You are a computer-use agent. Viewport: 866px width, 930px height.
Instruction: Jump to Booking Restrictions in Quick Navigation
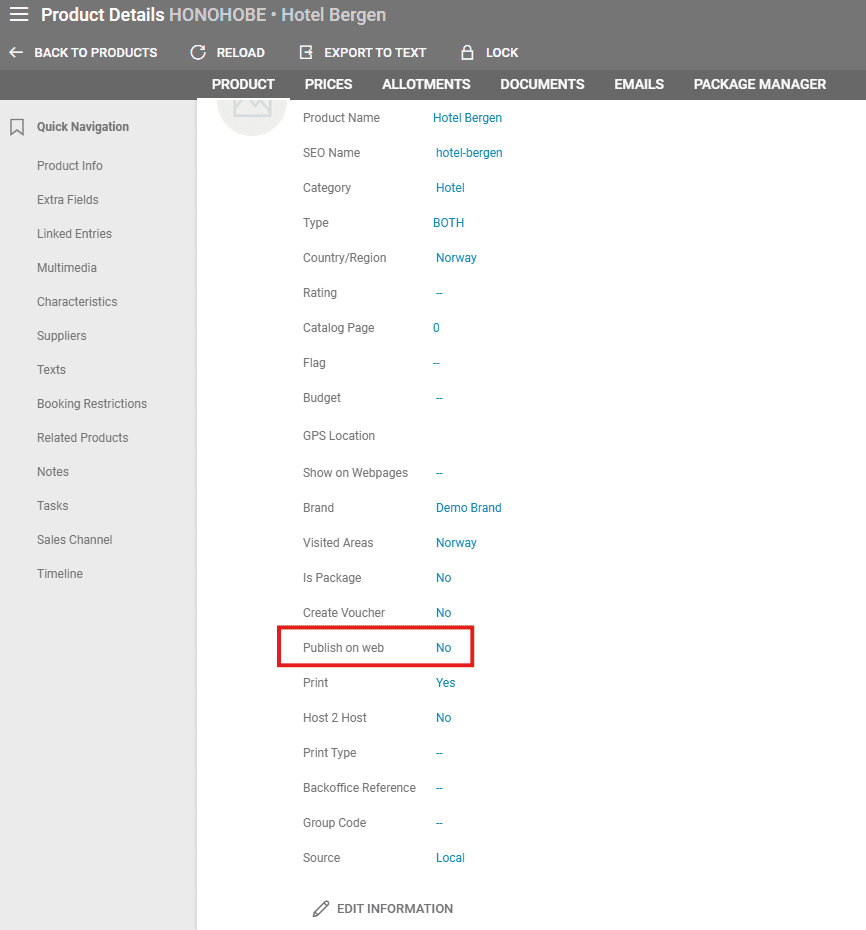pos(92,404)
